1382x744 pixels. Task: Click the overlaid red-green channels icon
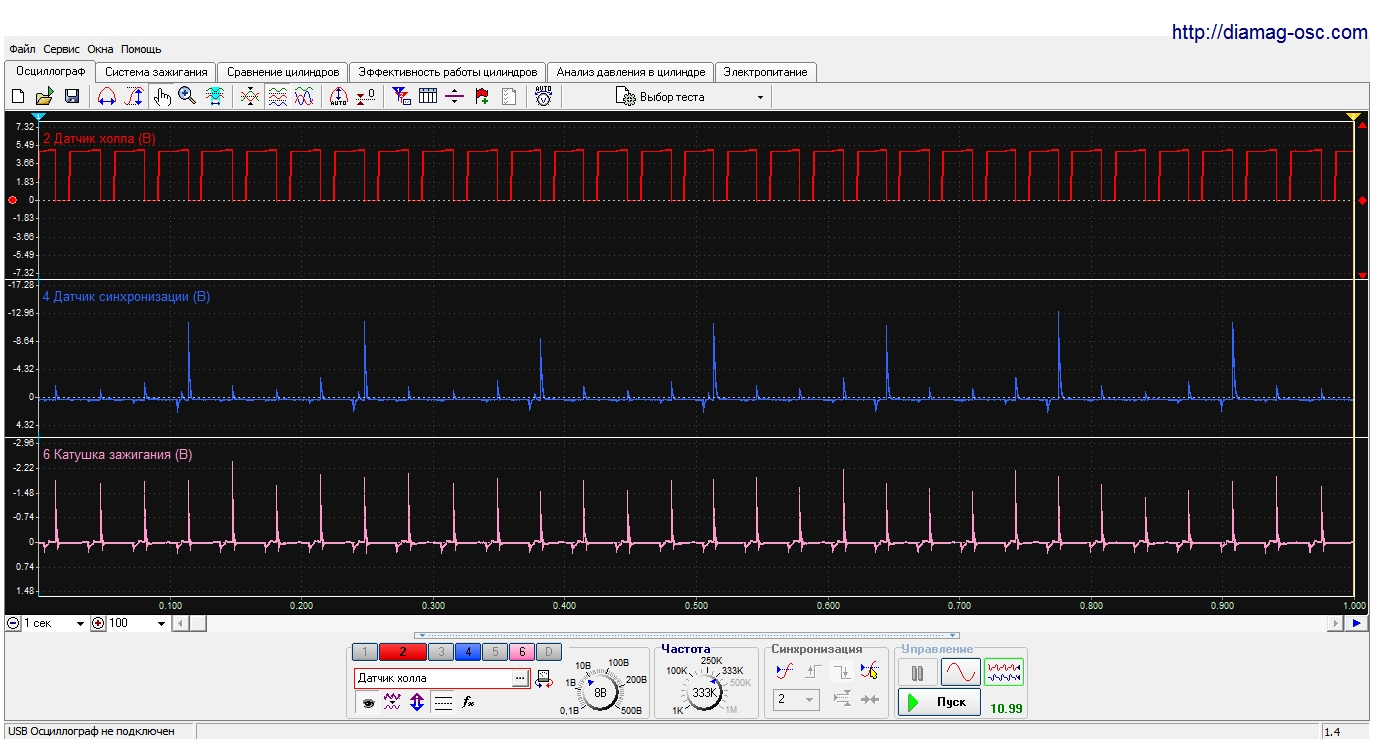tap(250, 97)
